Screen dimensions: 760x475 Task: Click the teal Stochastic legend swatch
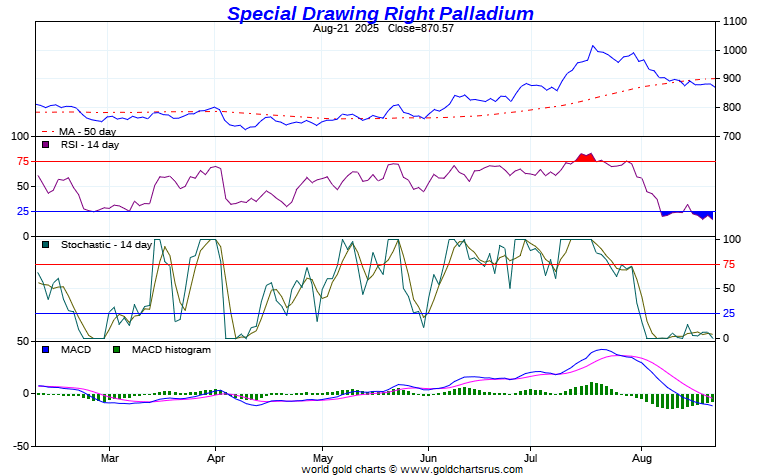point(46,245)
